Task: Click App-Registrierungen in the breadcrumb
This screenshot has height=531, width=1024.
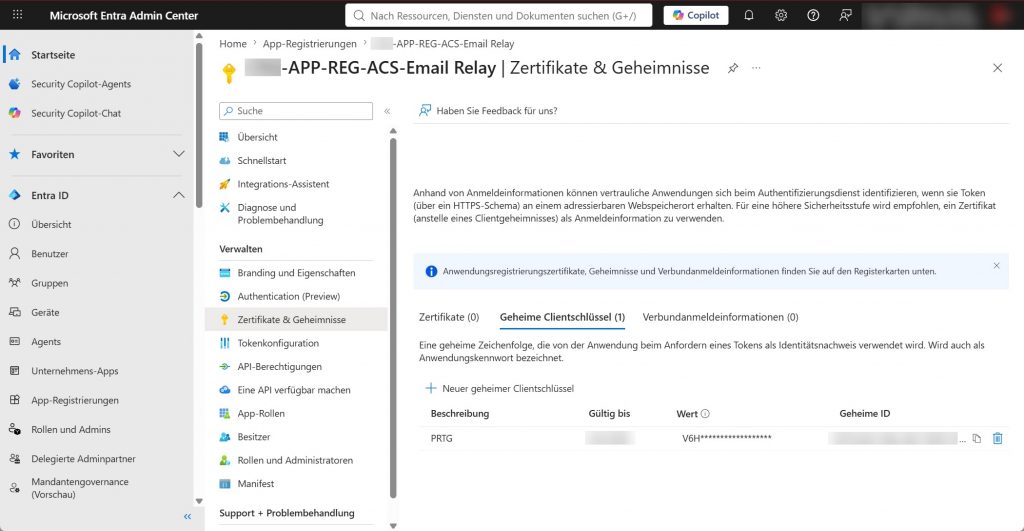Action: coord(310,44)
